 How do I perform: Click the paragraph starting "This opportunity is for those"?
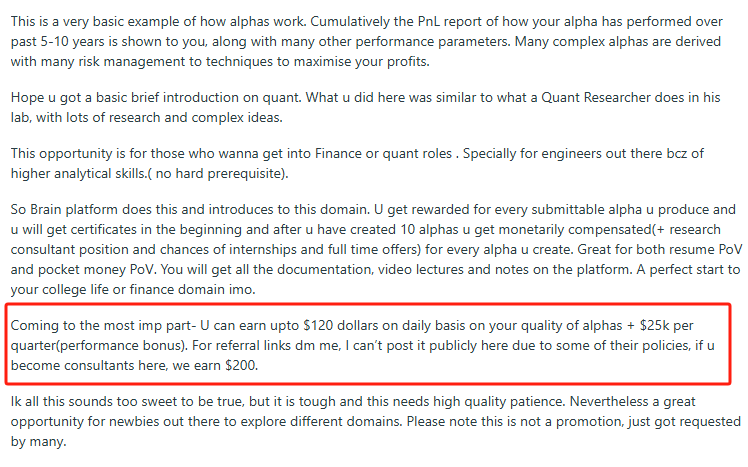357,163
